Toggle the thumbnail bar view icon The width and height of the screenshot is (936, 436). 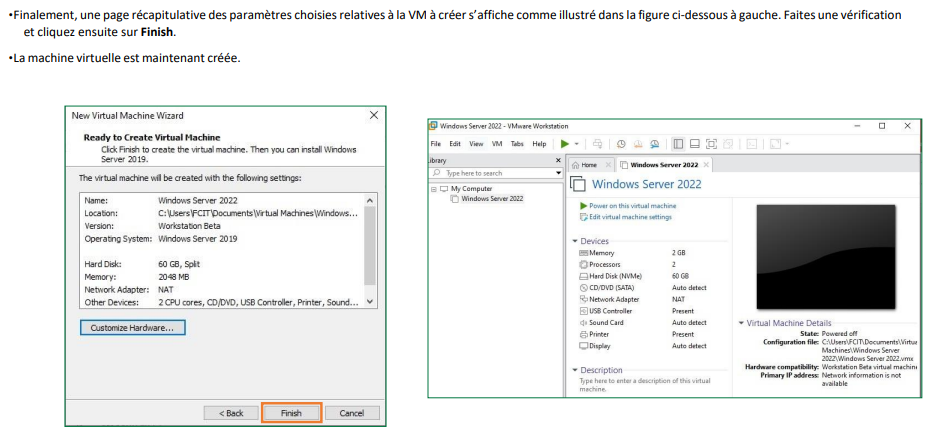[694, 144]
